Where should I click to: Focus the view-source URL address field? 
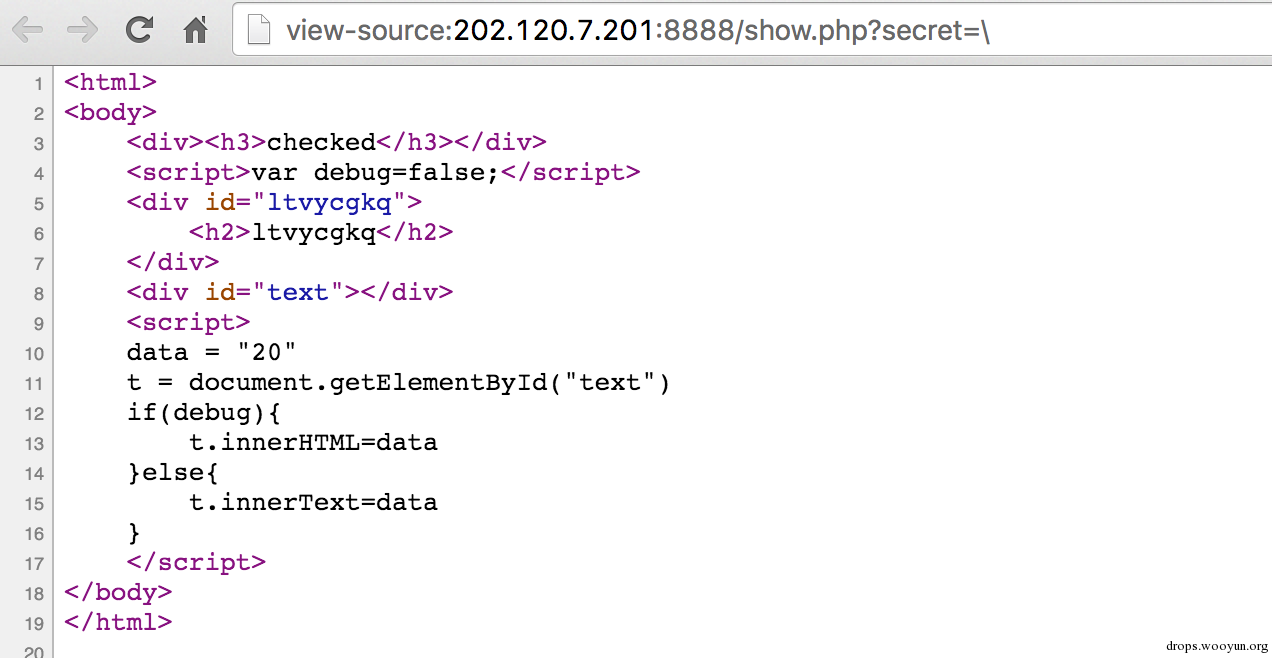pos(750,31)
